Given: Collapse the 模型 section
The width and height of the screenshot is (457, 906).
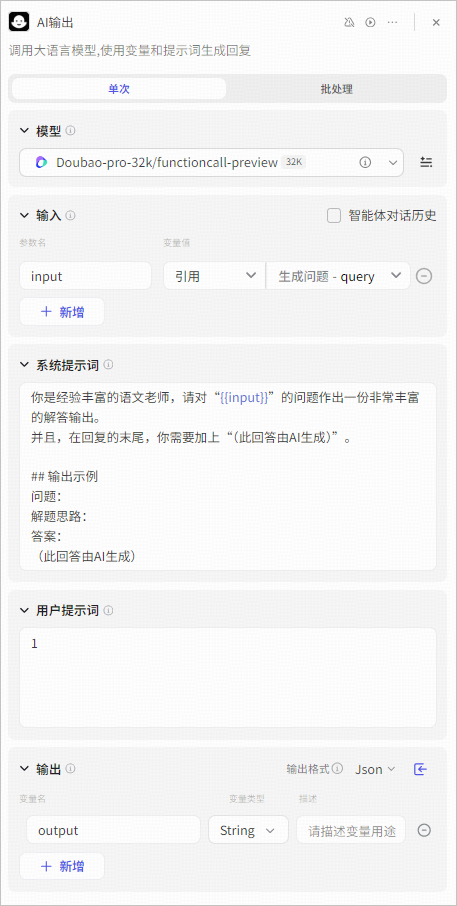Looking at the screenshot, I should (x=24, y=131).
